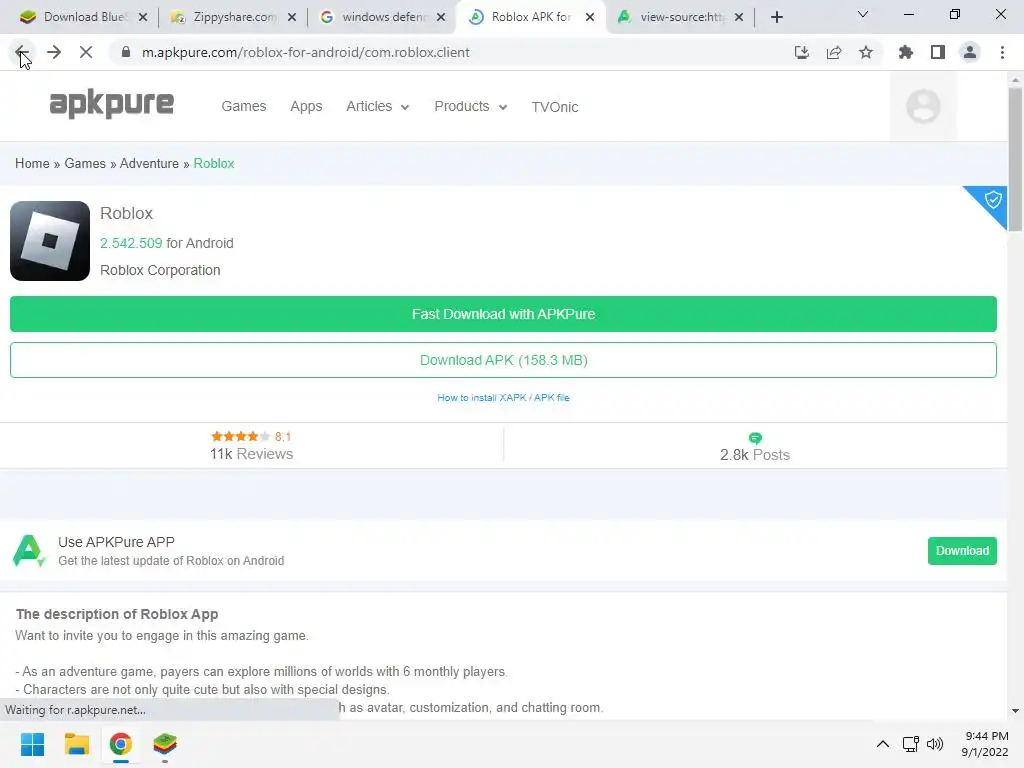Click the address bar URL
Screen dimensions: 1024x768
pyautogui.click(x=306, y=52)
